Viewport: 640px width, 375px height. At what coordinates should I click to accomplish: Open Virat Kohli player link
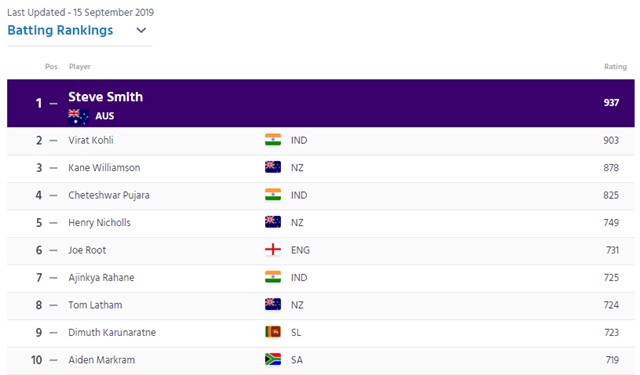click(x=91, y=140)
